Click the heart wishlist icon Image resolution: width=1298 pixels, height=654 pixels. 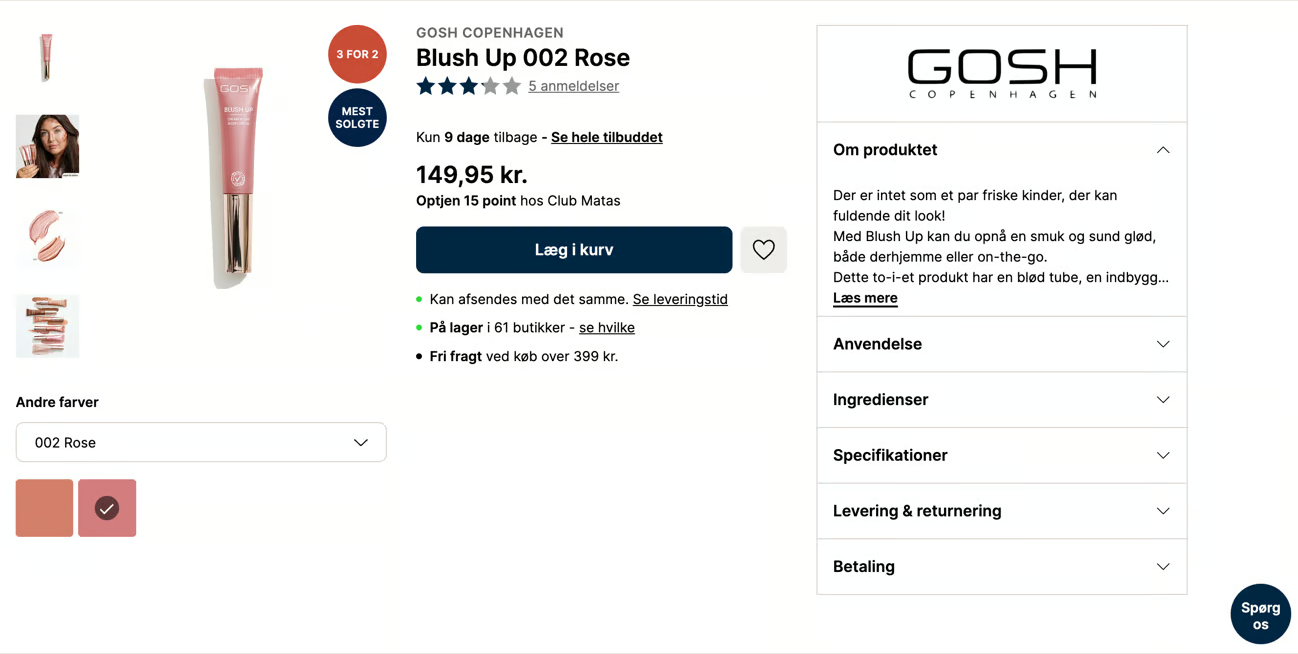(763, 250)
